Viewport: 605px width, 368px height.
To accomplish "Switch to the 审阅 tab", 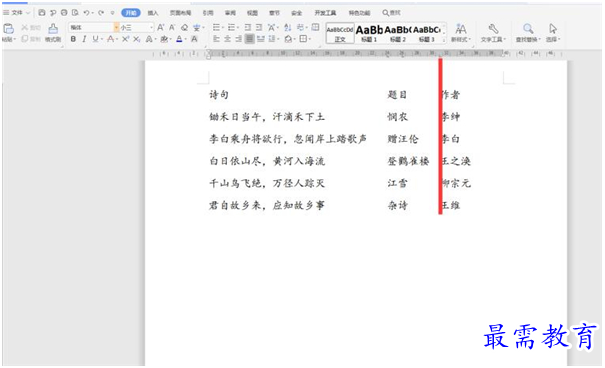I will pyautogui.click(x=230, y=13).
